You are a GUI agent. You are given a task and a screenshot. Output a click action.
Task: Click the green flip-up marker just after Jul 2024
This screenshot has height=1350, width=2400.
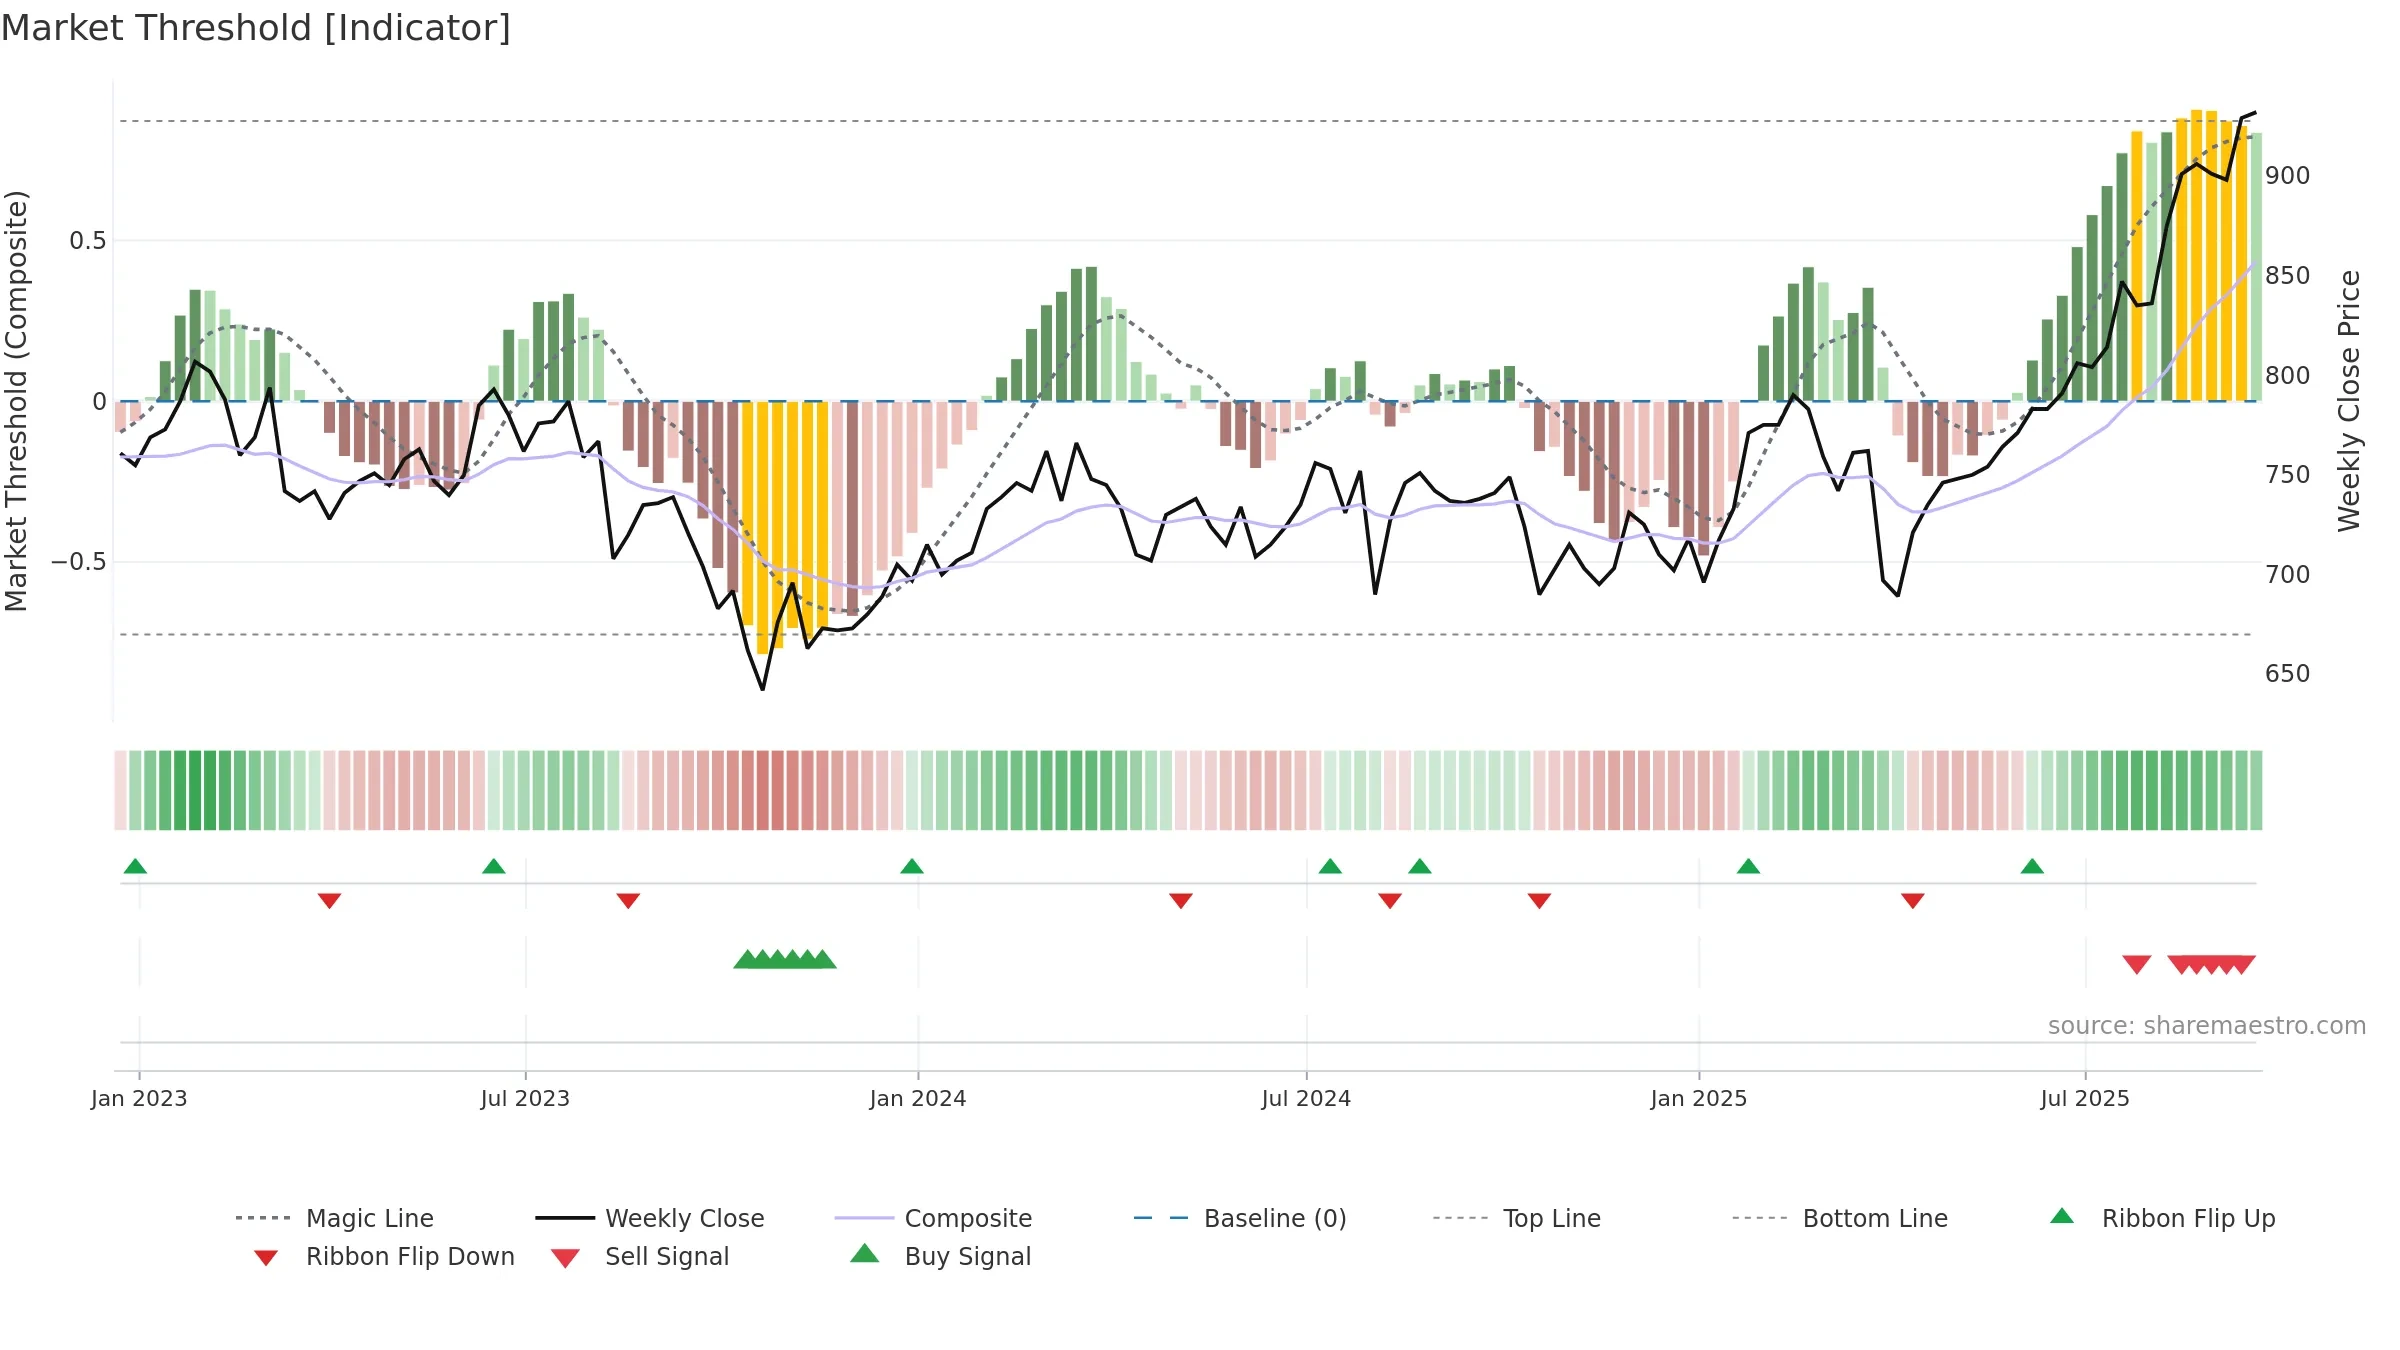[1330, 866]
